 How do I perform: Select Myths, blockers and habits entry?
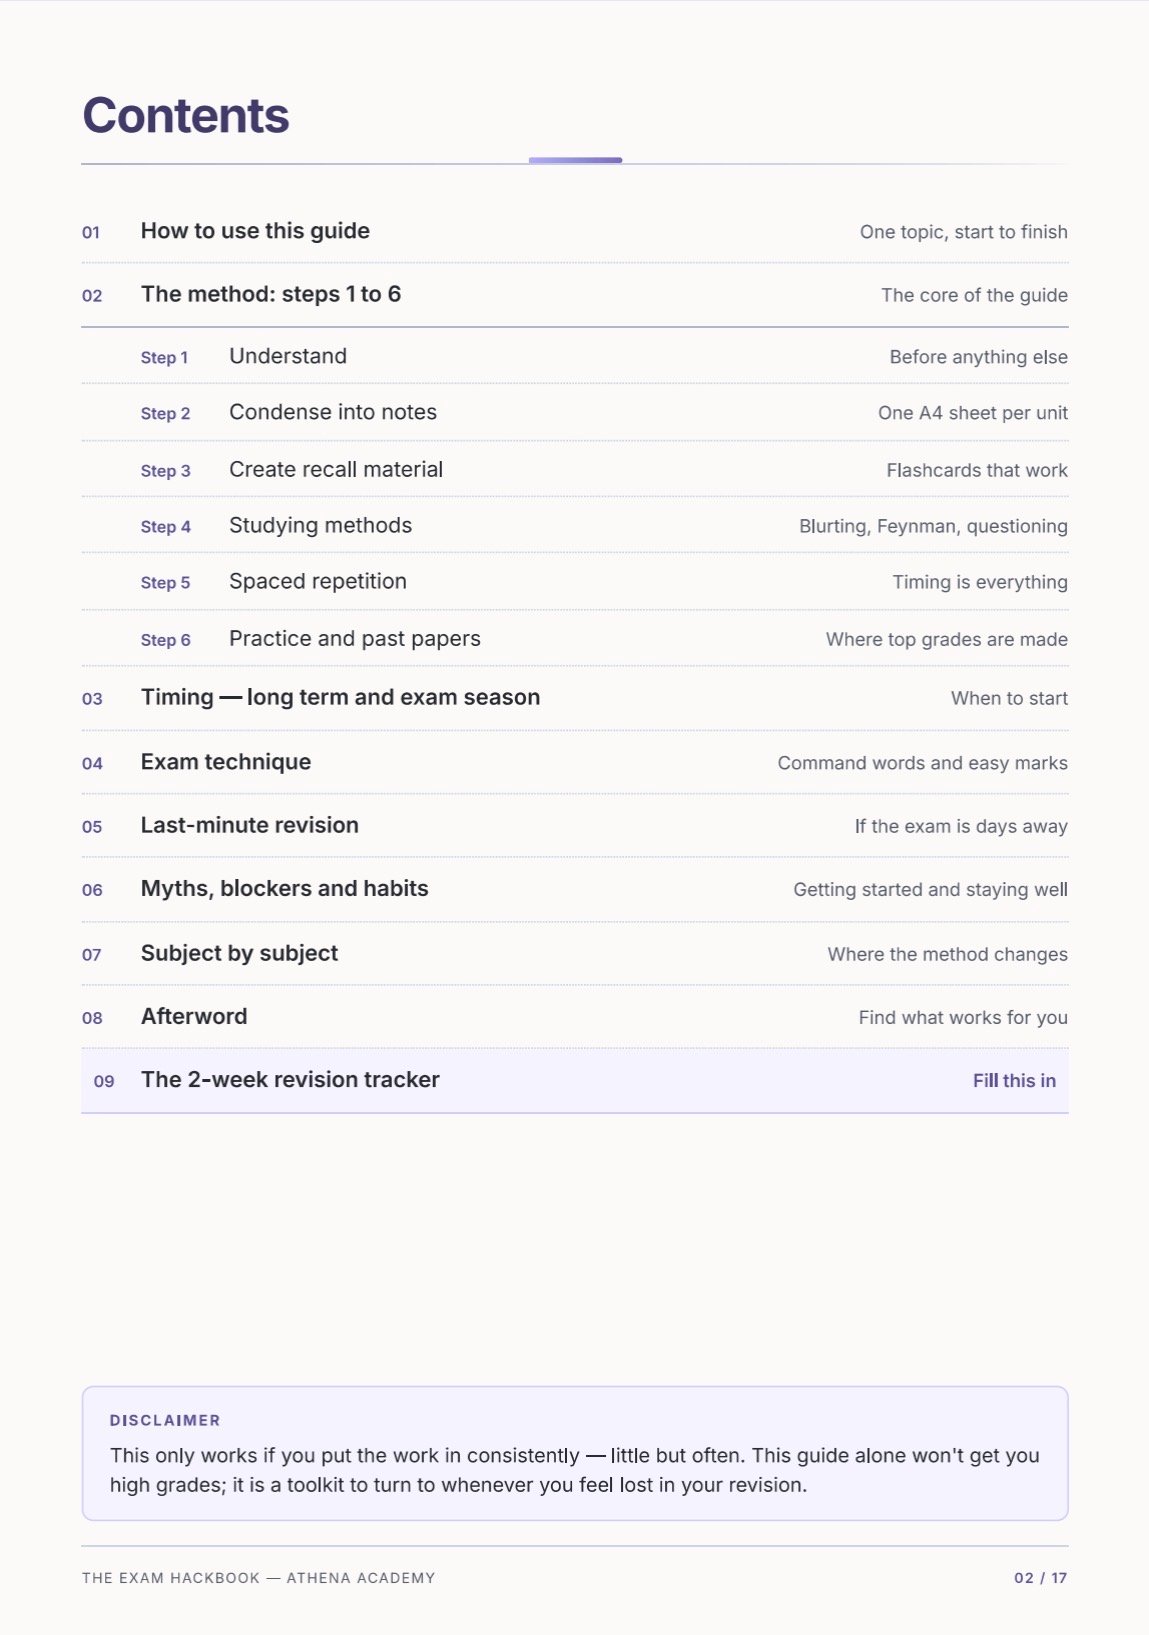point(575,889)
